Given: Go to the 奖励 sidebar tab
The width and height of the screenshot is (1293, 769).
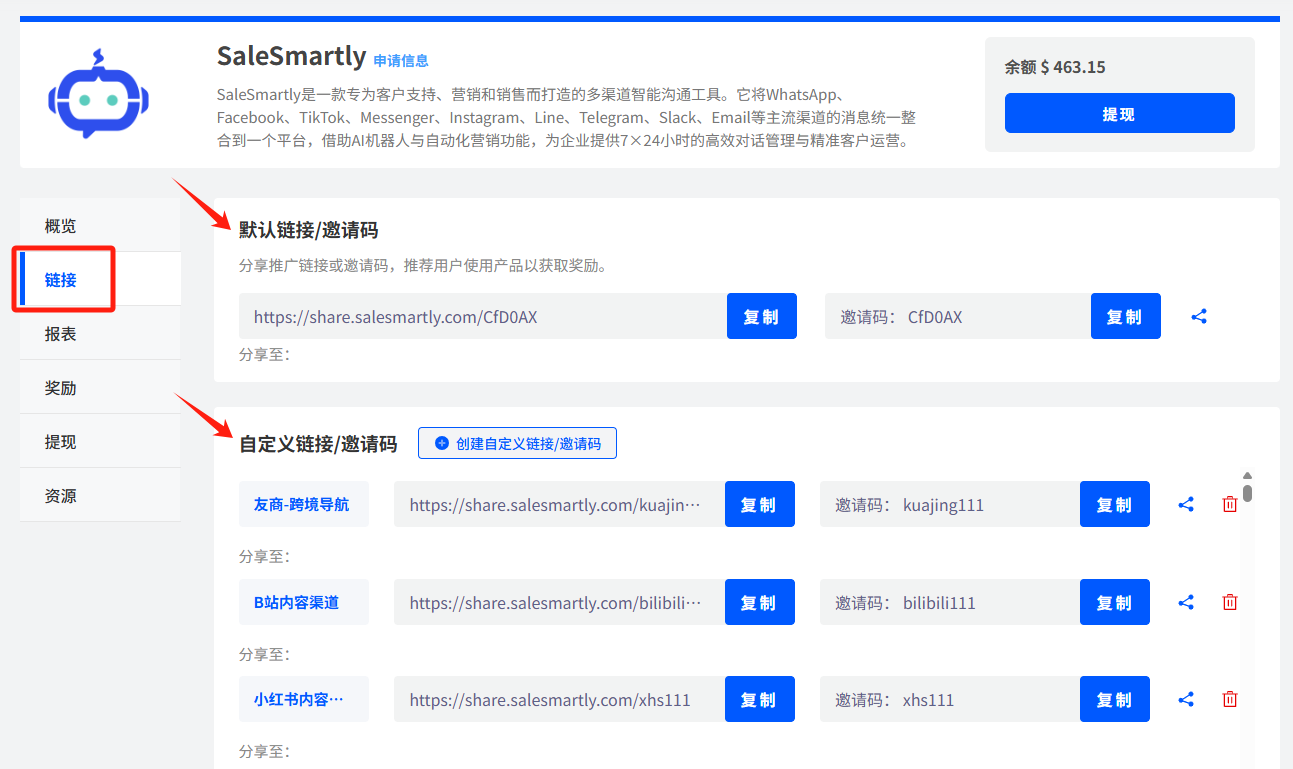Looking at the screenshot, I should pyautogui.click(x=100, y=387).
